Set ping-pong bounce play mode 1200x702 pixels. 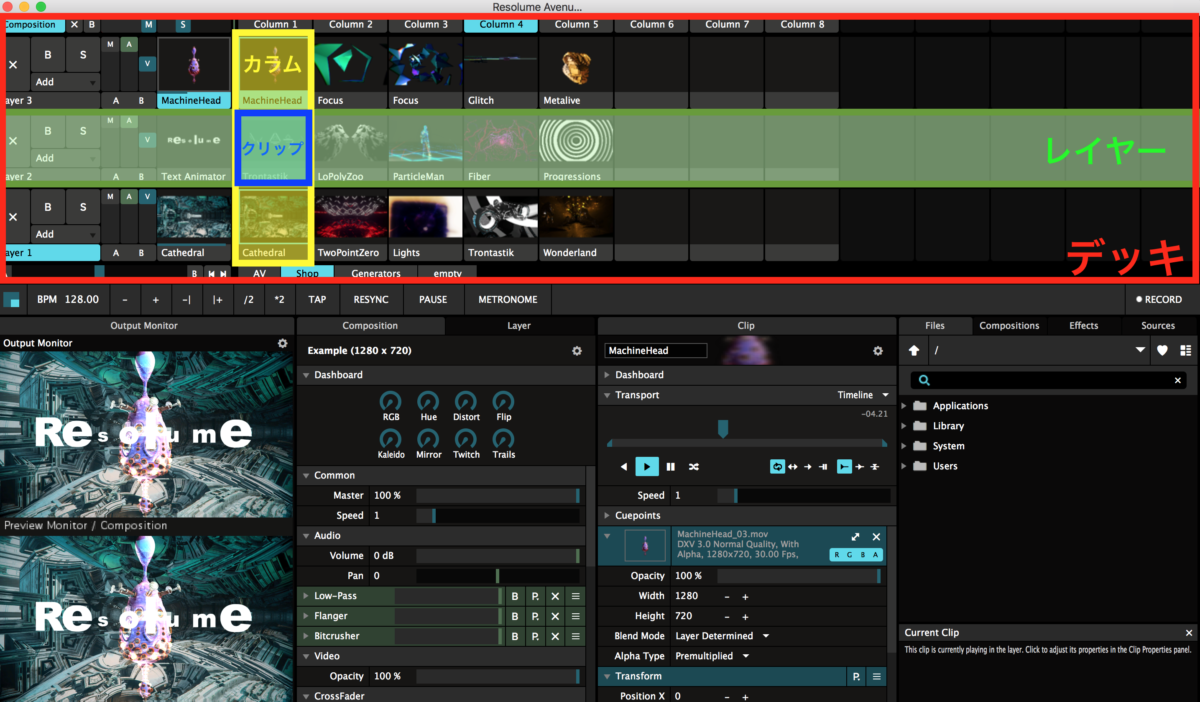pos(793,466)
